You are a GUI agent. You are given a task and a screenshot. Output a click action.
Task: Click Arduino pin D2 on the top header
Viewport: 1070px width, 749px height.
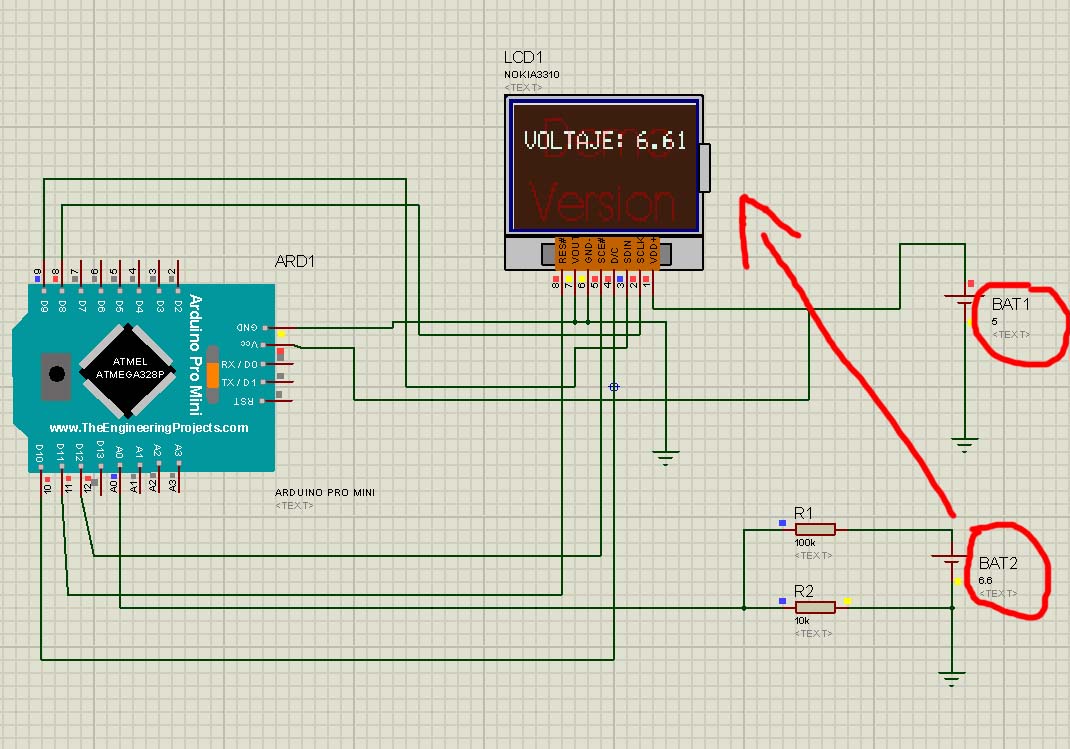coord(178,290)
